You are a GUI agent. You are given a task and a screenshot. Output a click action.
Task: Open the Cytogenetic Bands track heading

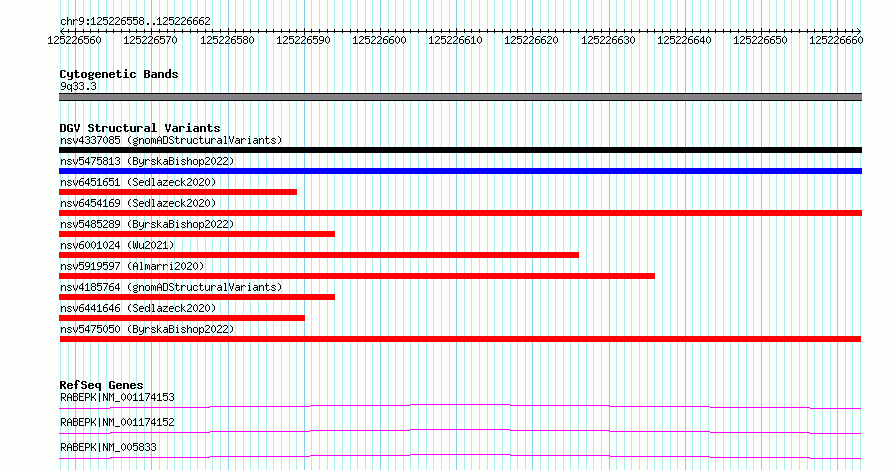(x=119, y=74)
